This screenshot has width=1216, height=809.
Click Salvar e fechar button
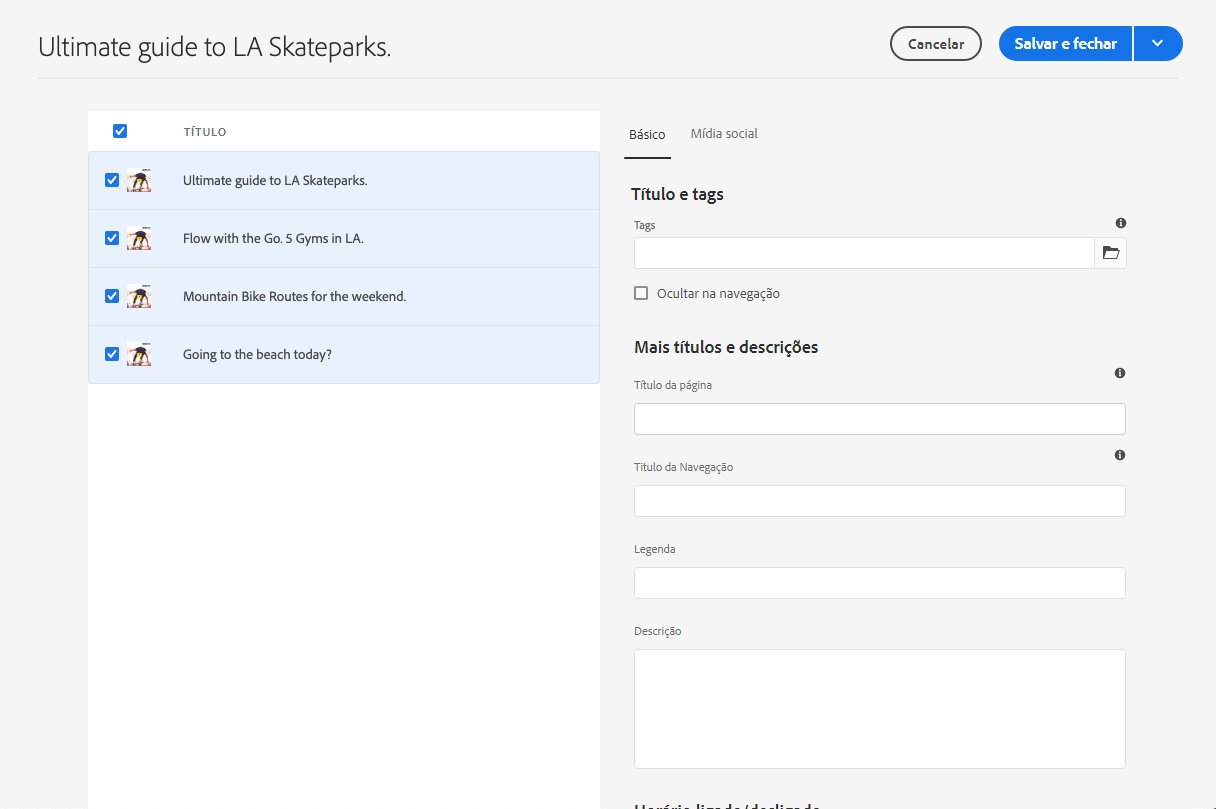(x=1065, y=44)
